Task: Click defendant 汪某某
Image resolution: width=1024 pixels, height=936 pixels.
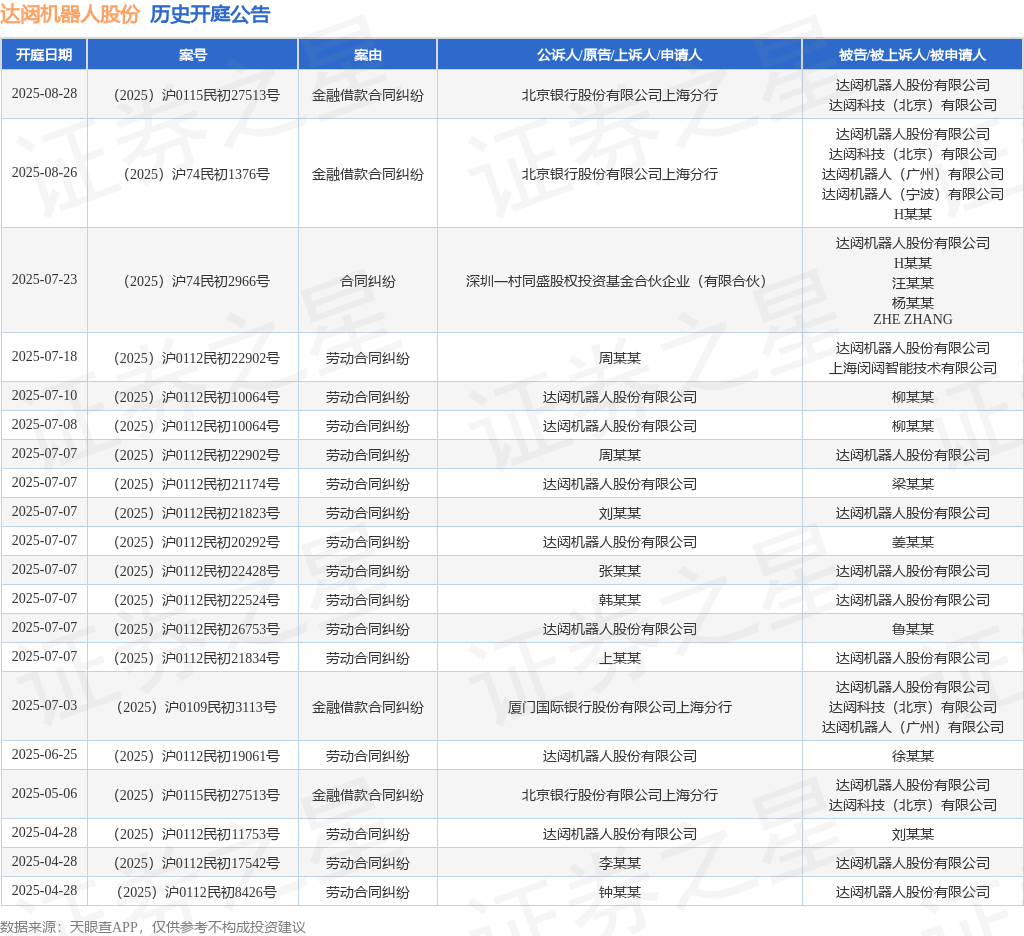Action: 912,283
